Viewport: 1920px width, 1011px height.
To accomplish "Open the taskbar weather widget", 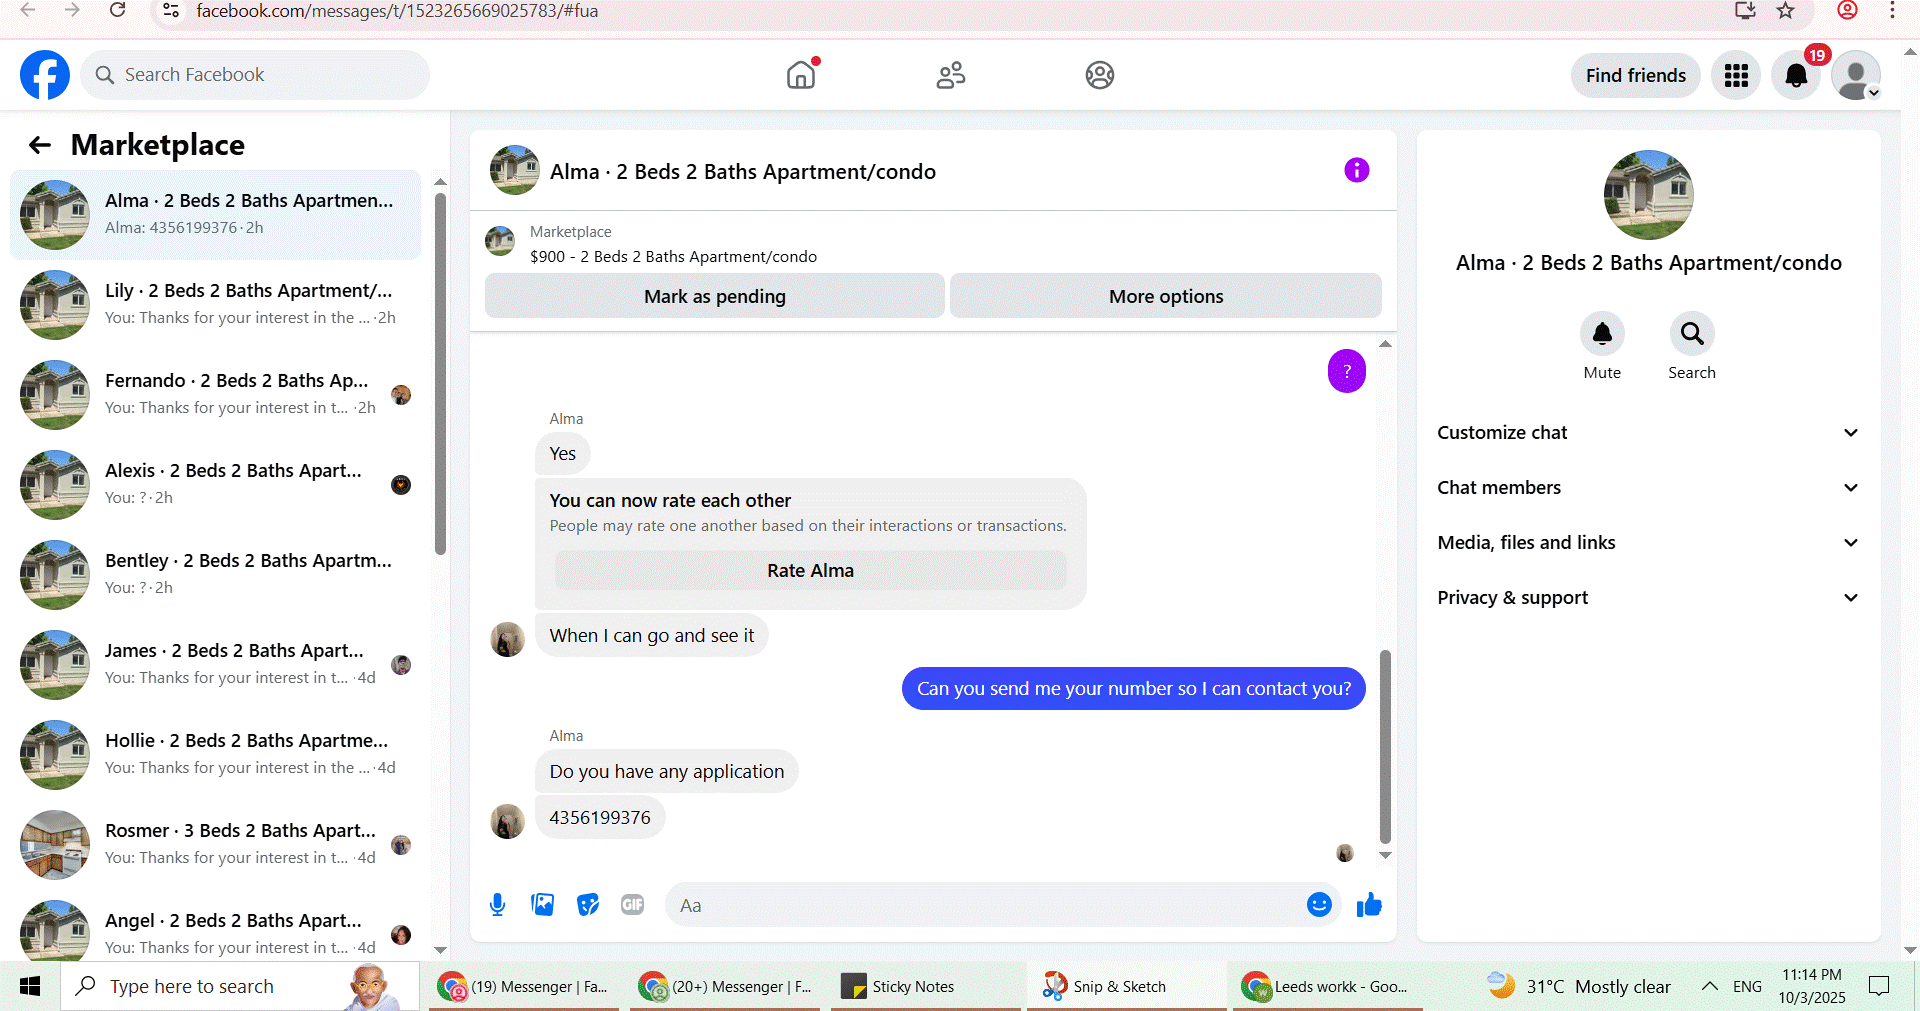I will pos(1578,986).
